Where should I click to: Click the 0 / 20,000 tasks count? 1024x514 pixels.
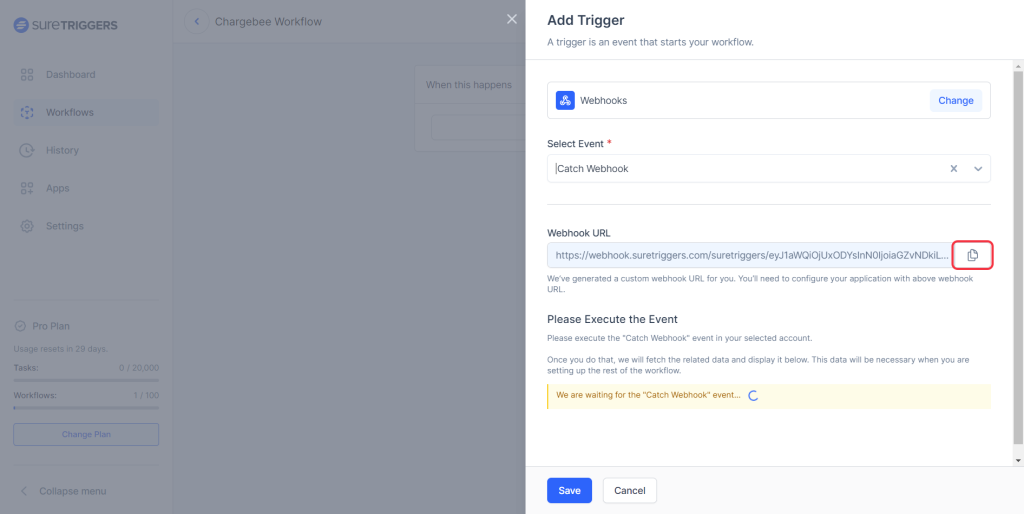139,368
